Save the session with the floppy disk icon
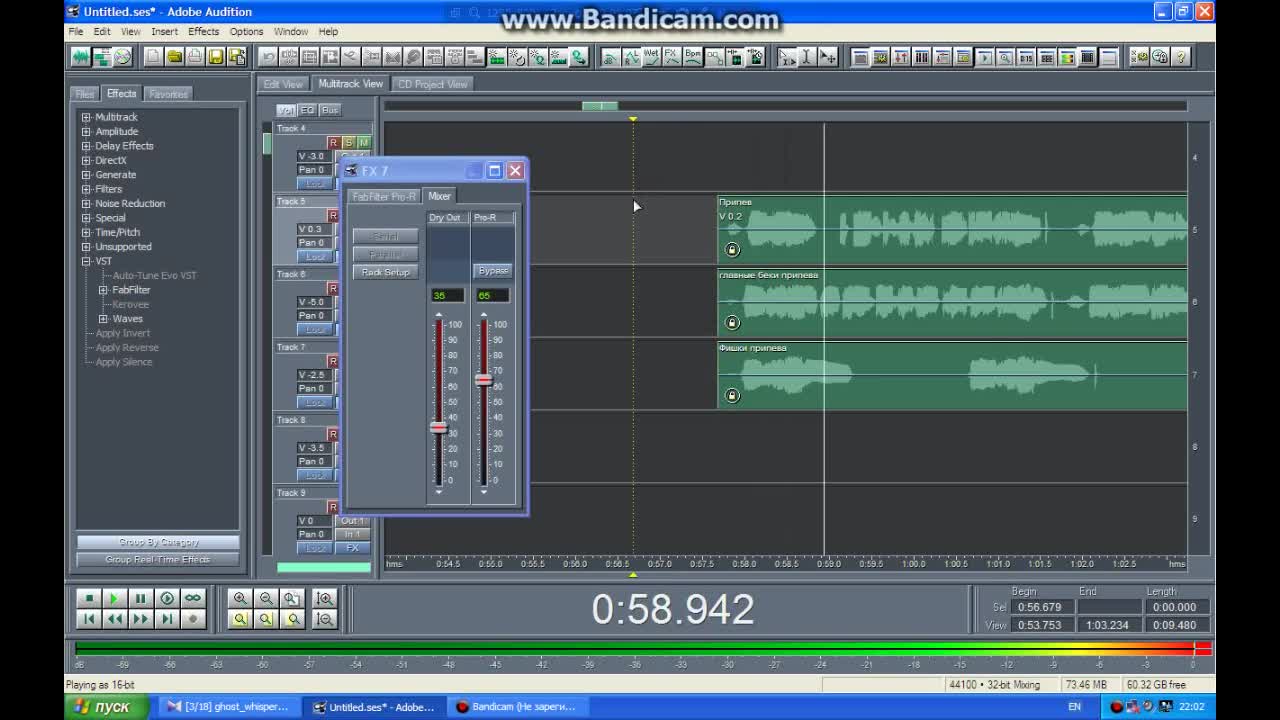The width and height of the screenshot is (1280, 720). tap(215, 57)
